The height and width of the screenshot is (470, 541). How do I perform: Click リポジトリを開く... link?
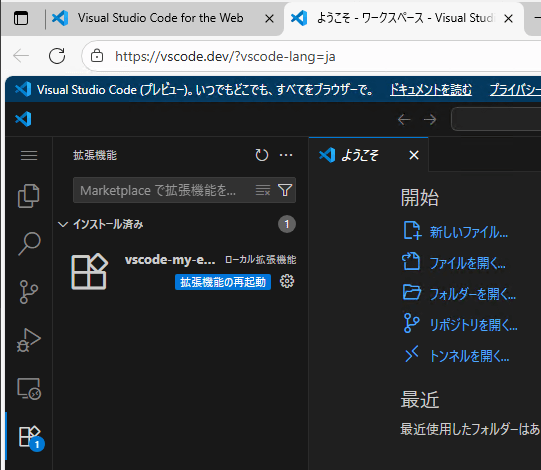coord(473,325)
